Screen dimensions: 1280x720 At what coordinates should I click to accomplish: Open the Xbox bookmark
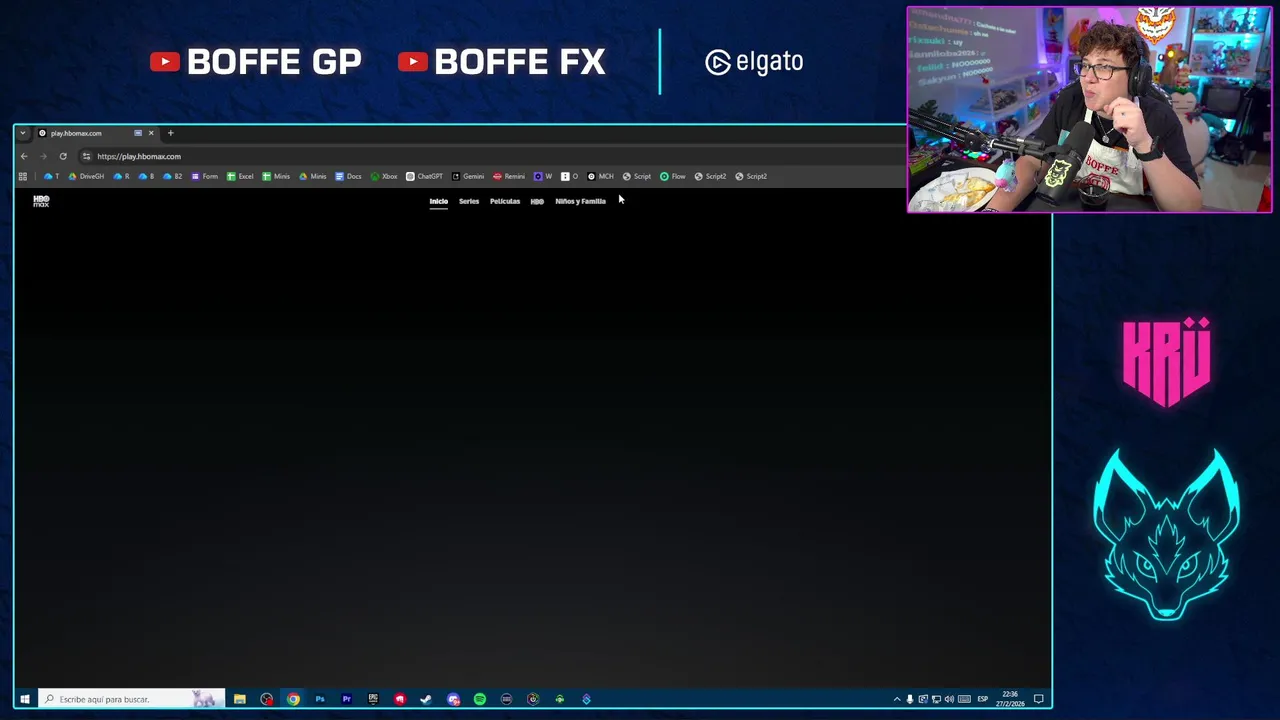point(384,176)
